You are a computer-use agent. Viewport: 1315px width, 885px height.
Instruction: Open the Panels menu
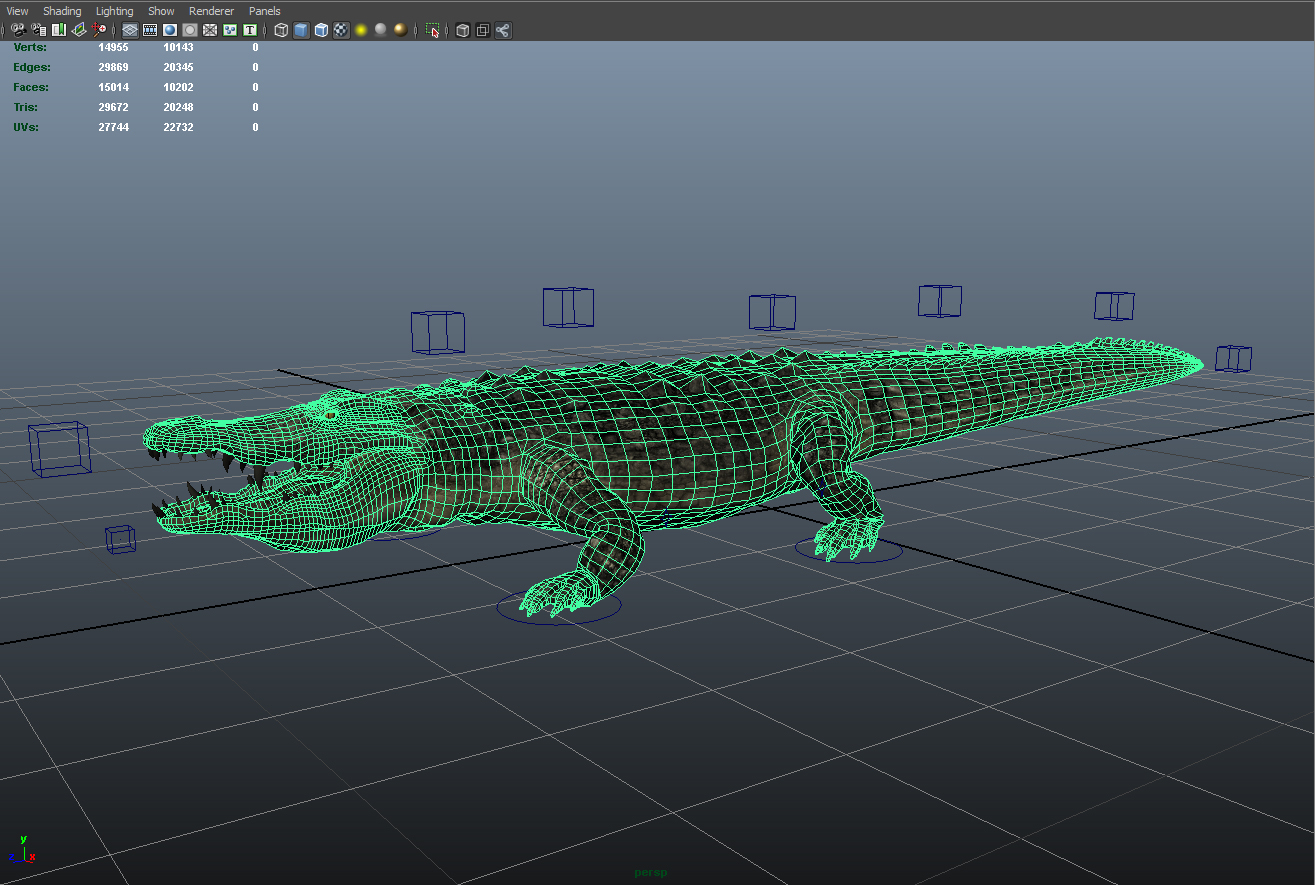[264, 10]
